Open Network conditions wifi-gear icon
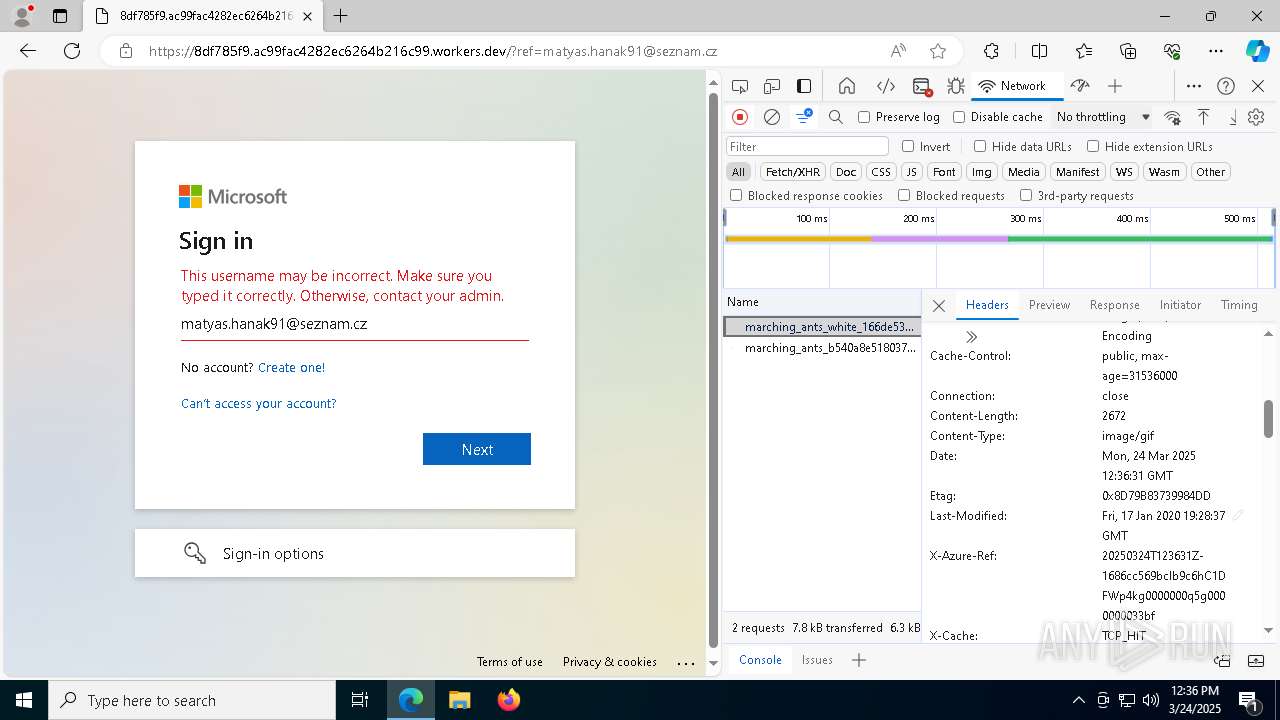The width and height of the screenshot is (1280, 720). click(x=1173, y=117)
